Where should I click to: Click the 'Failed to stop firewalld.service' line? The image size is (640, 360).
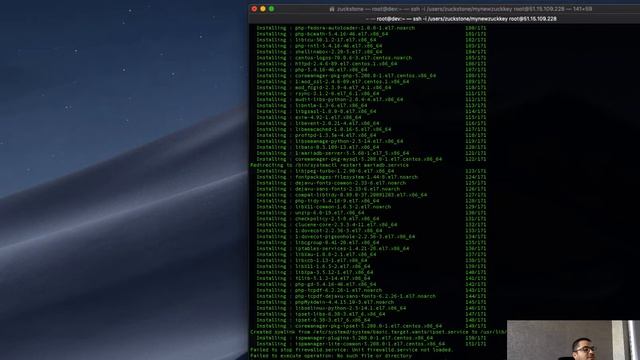pos(351,350)
